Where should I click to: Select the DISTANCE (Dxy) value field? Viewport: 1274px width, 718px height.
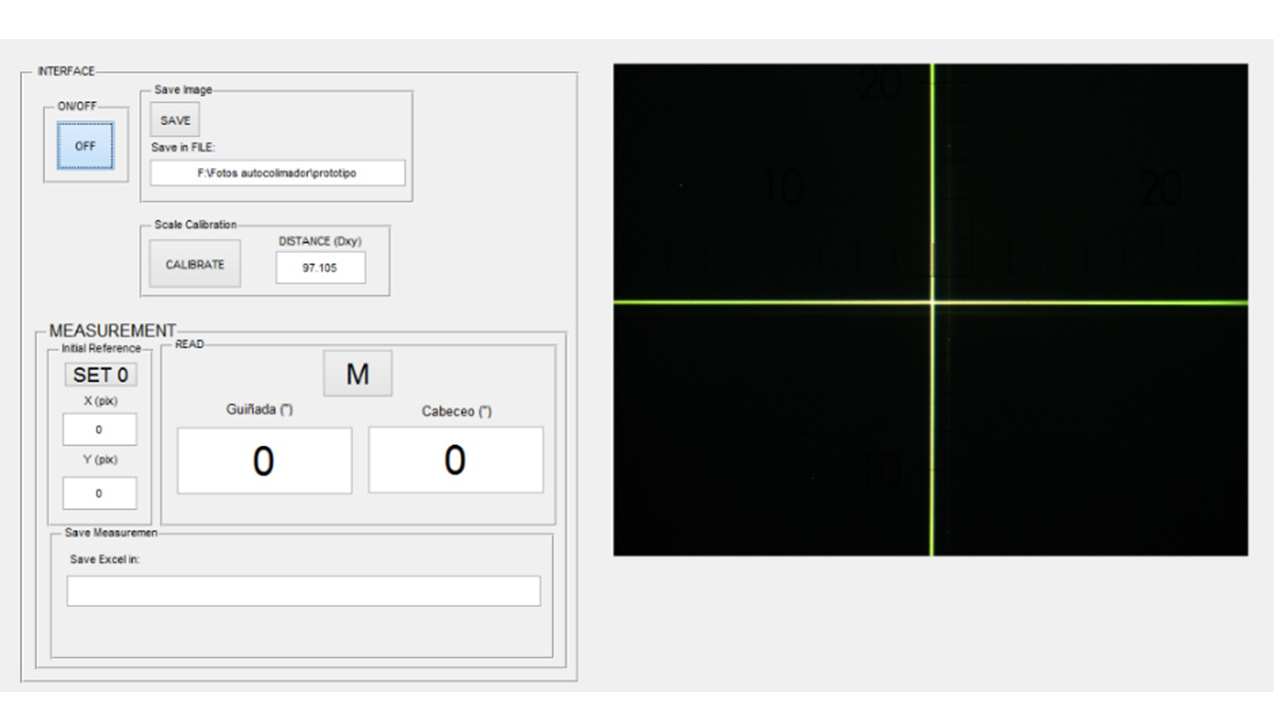[320, 267]
